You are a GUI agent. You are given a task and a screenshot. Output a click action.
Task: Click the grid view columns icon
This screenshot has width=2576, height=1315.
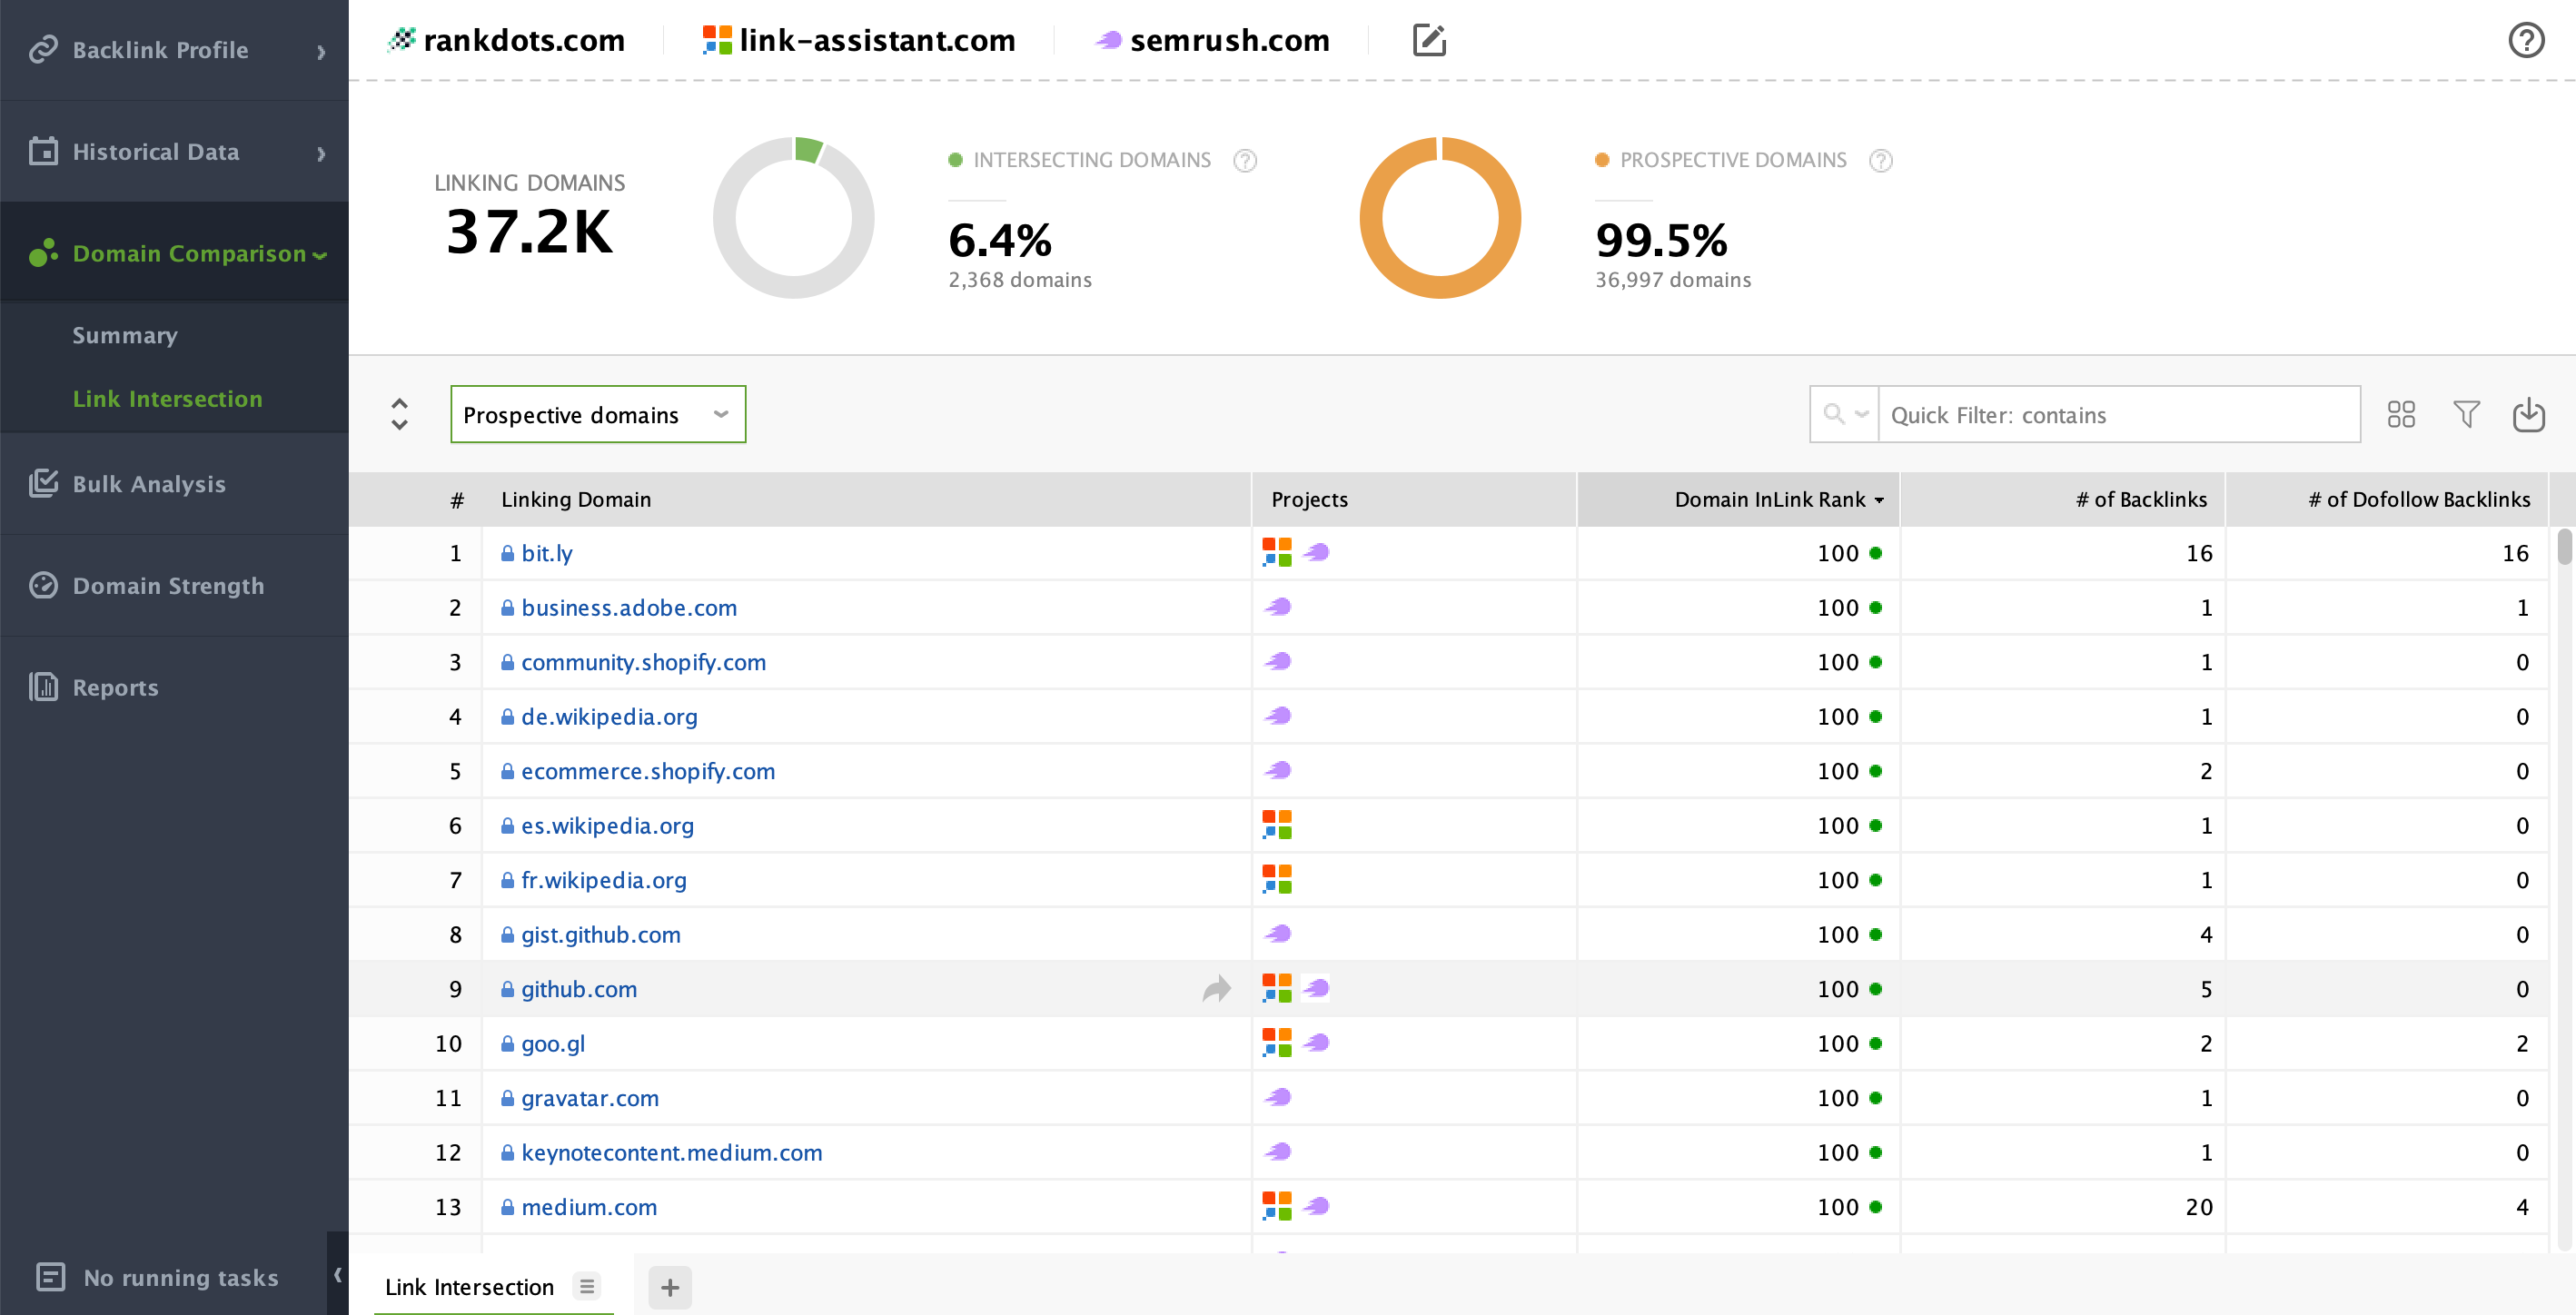(2401, 414)
